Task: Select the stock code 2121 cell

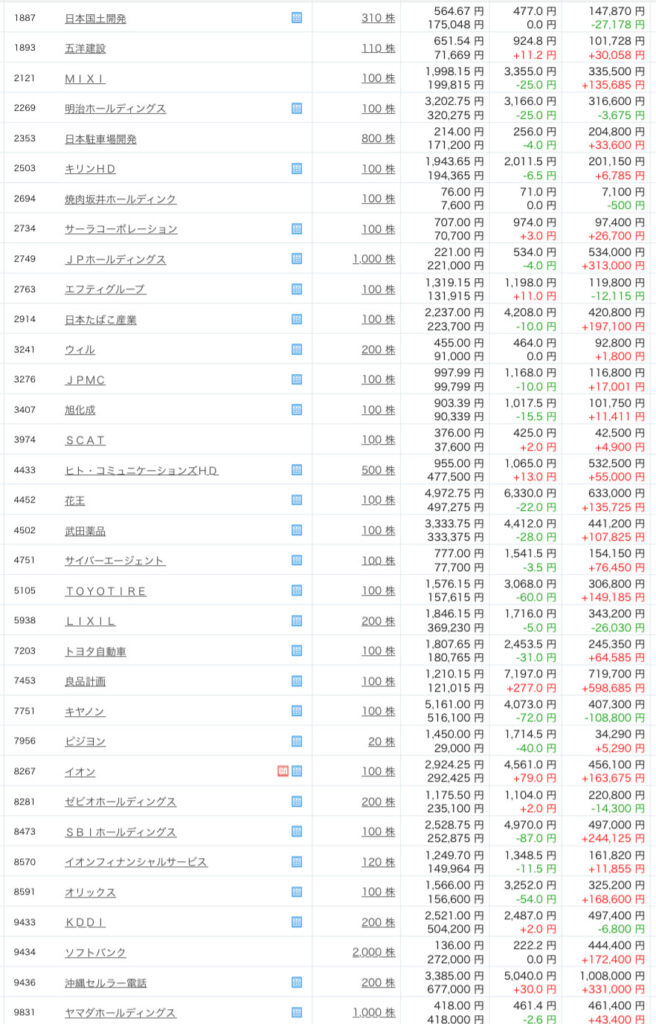Action: pos(25,78)
